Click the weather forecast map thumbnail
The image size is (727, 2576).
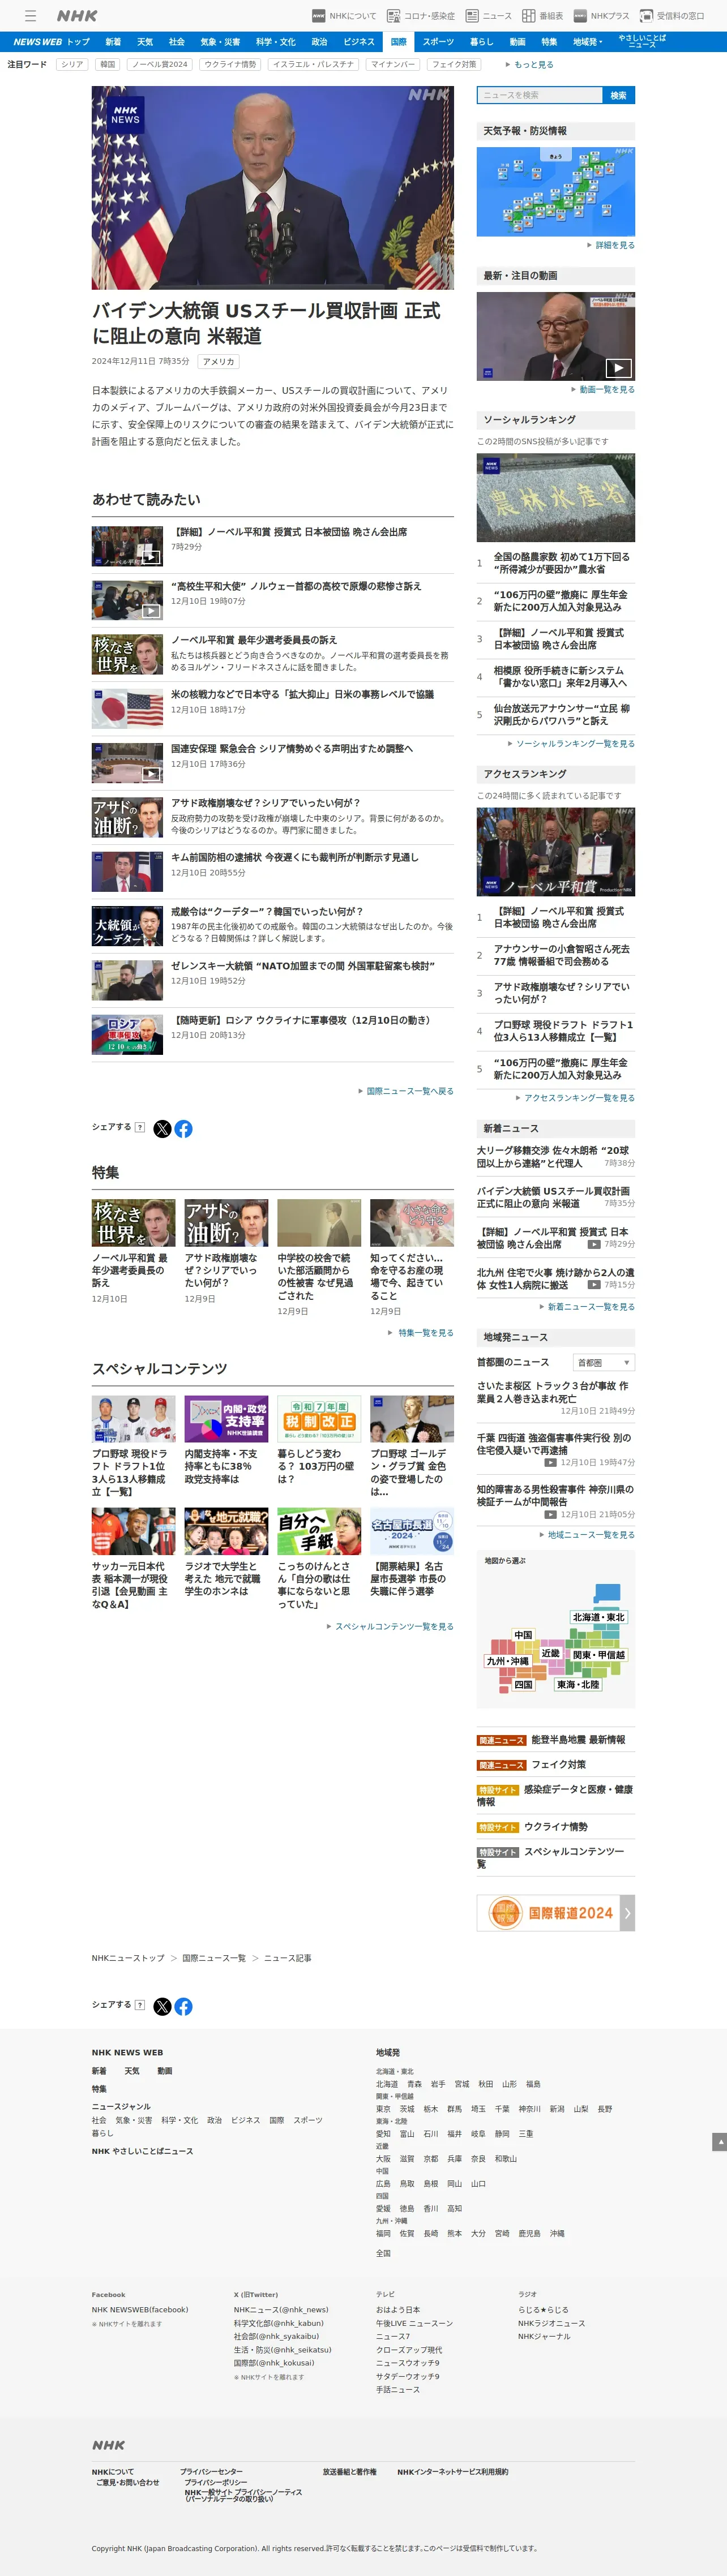click(x=555, y=191)
